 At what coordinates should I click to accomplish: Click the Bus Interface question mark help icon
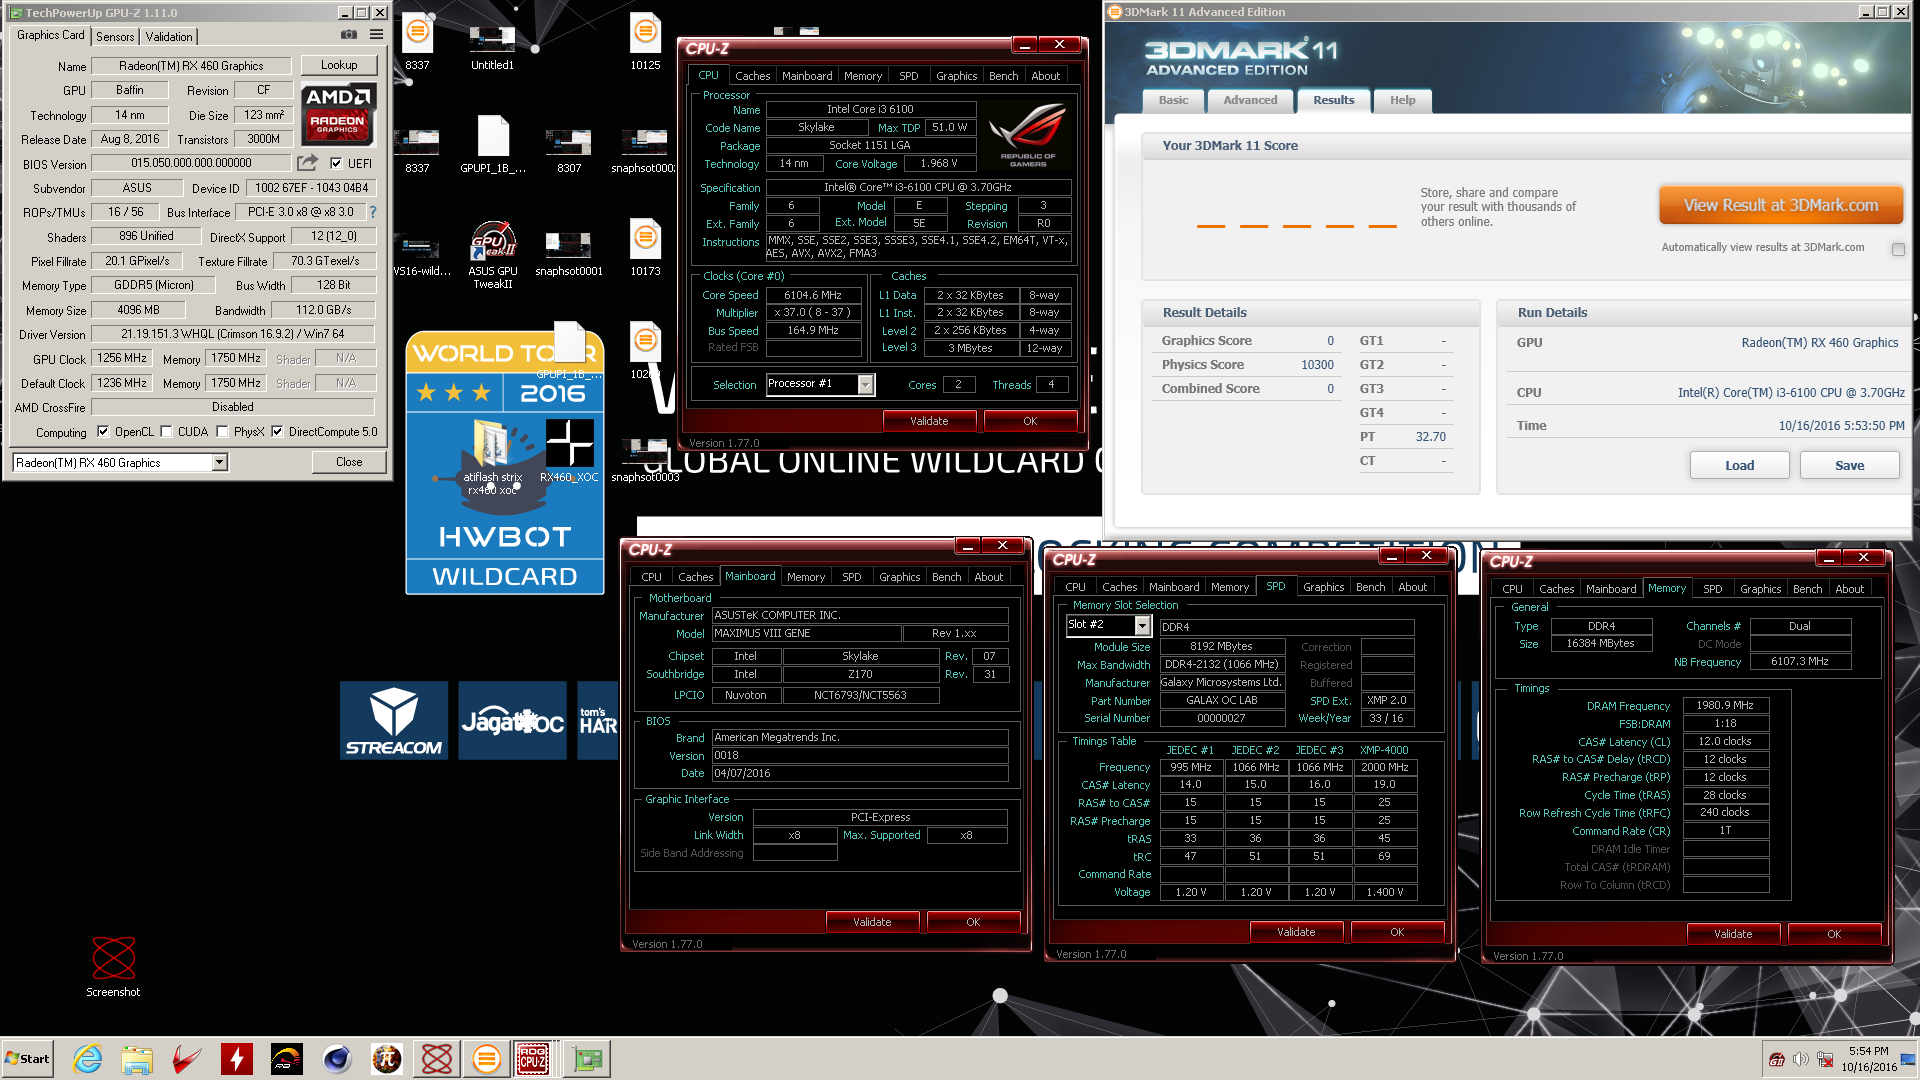point(373,212)
